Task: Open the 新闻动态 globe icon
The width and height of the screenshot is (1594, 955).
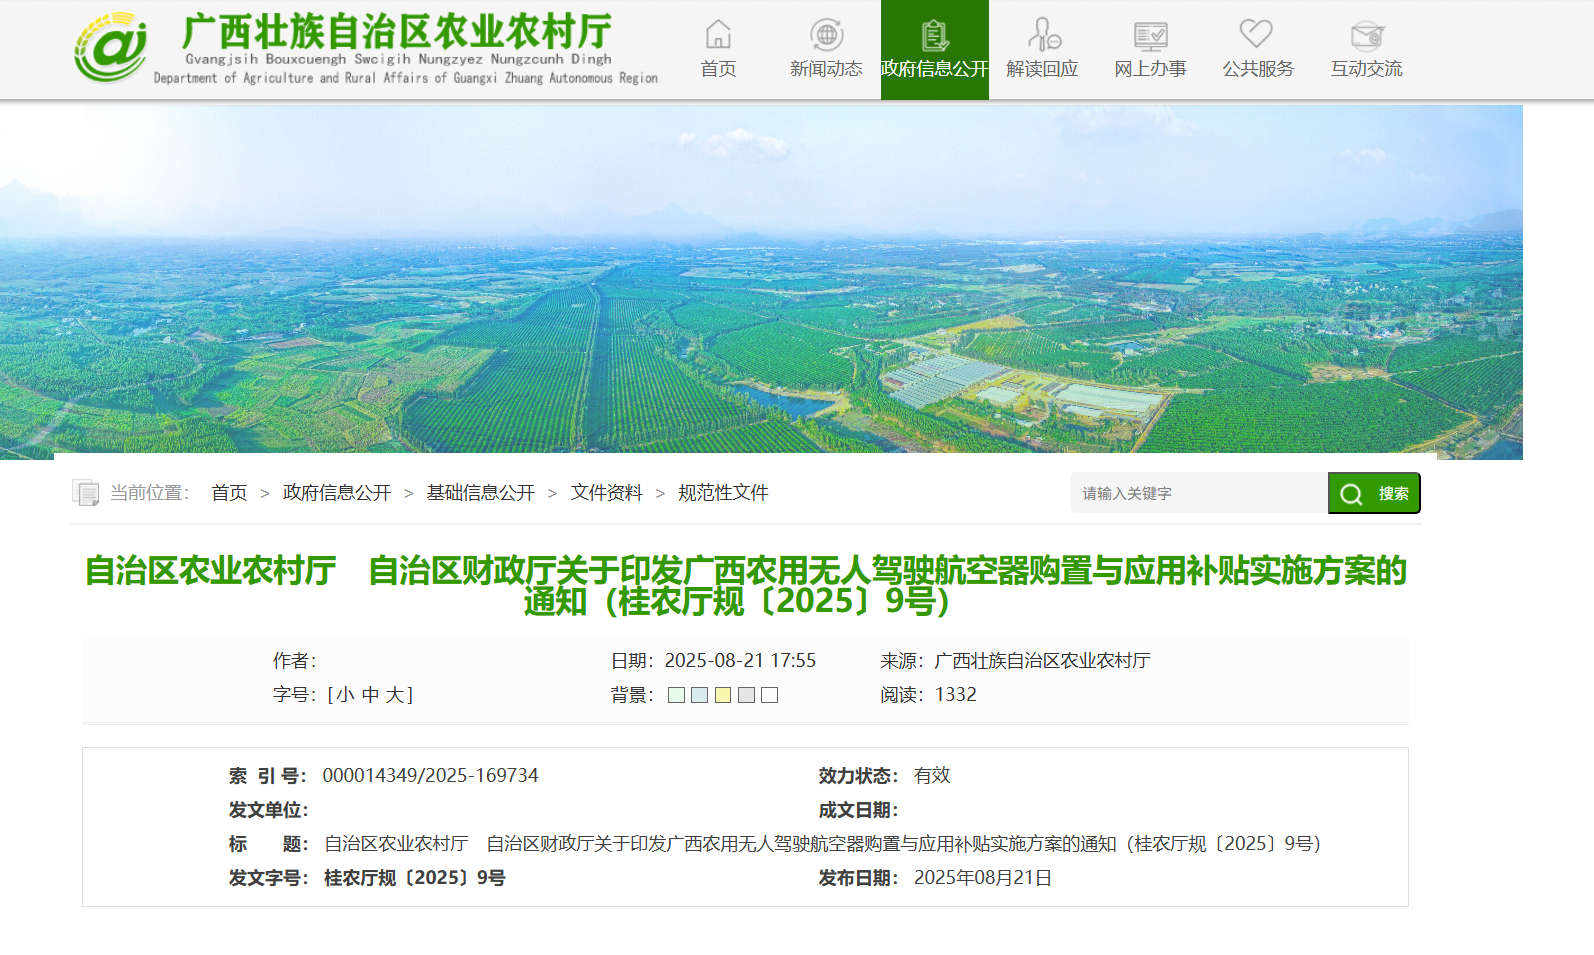Action: click(x=826, y=35)
